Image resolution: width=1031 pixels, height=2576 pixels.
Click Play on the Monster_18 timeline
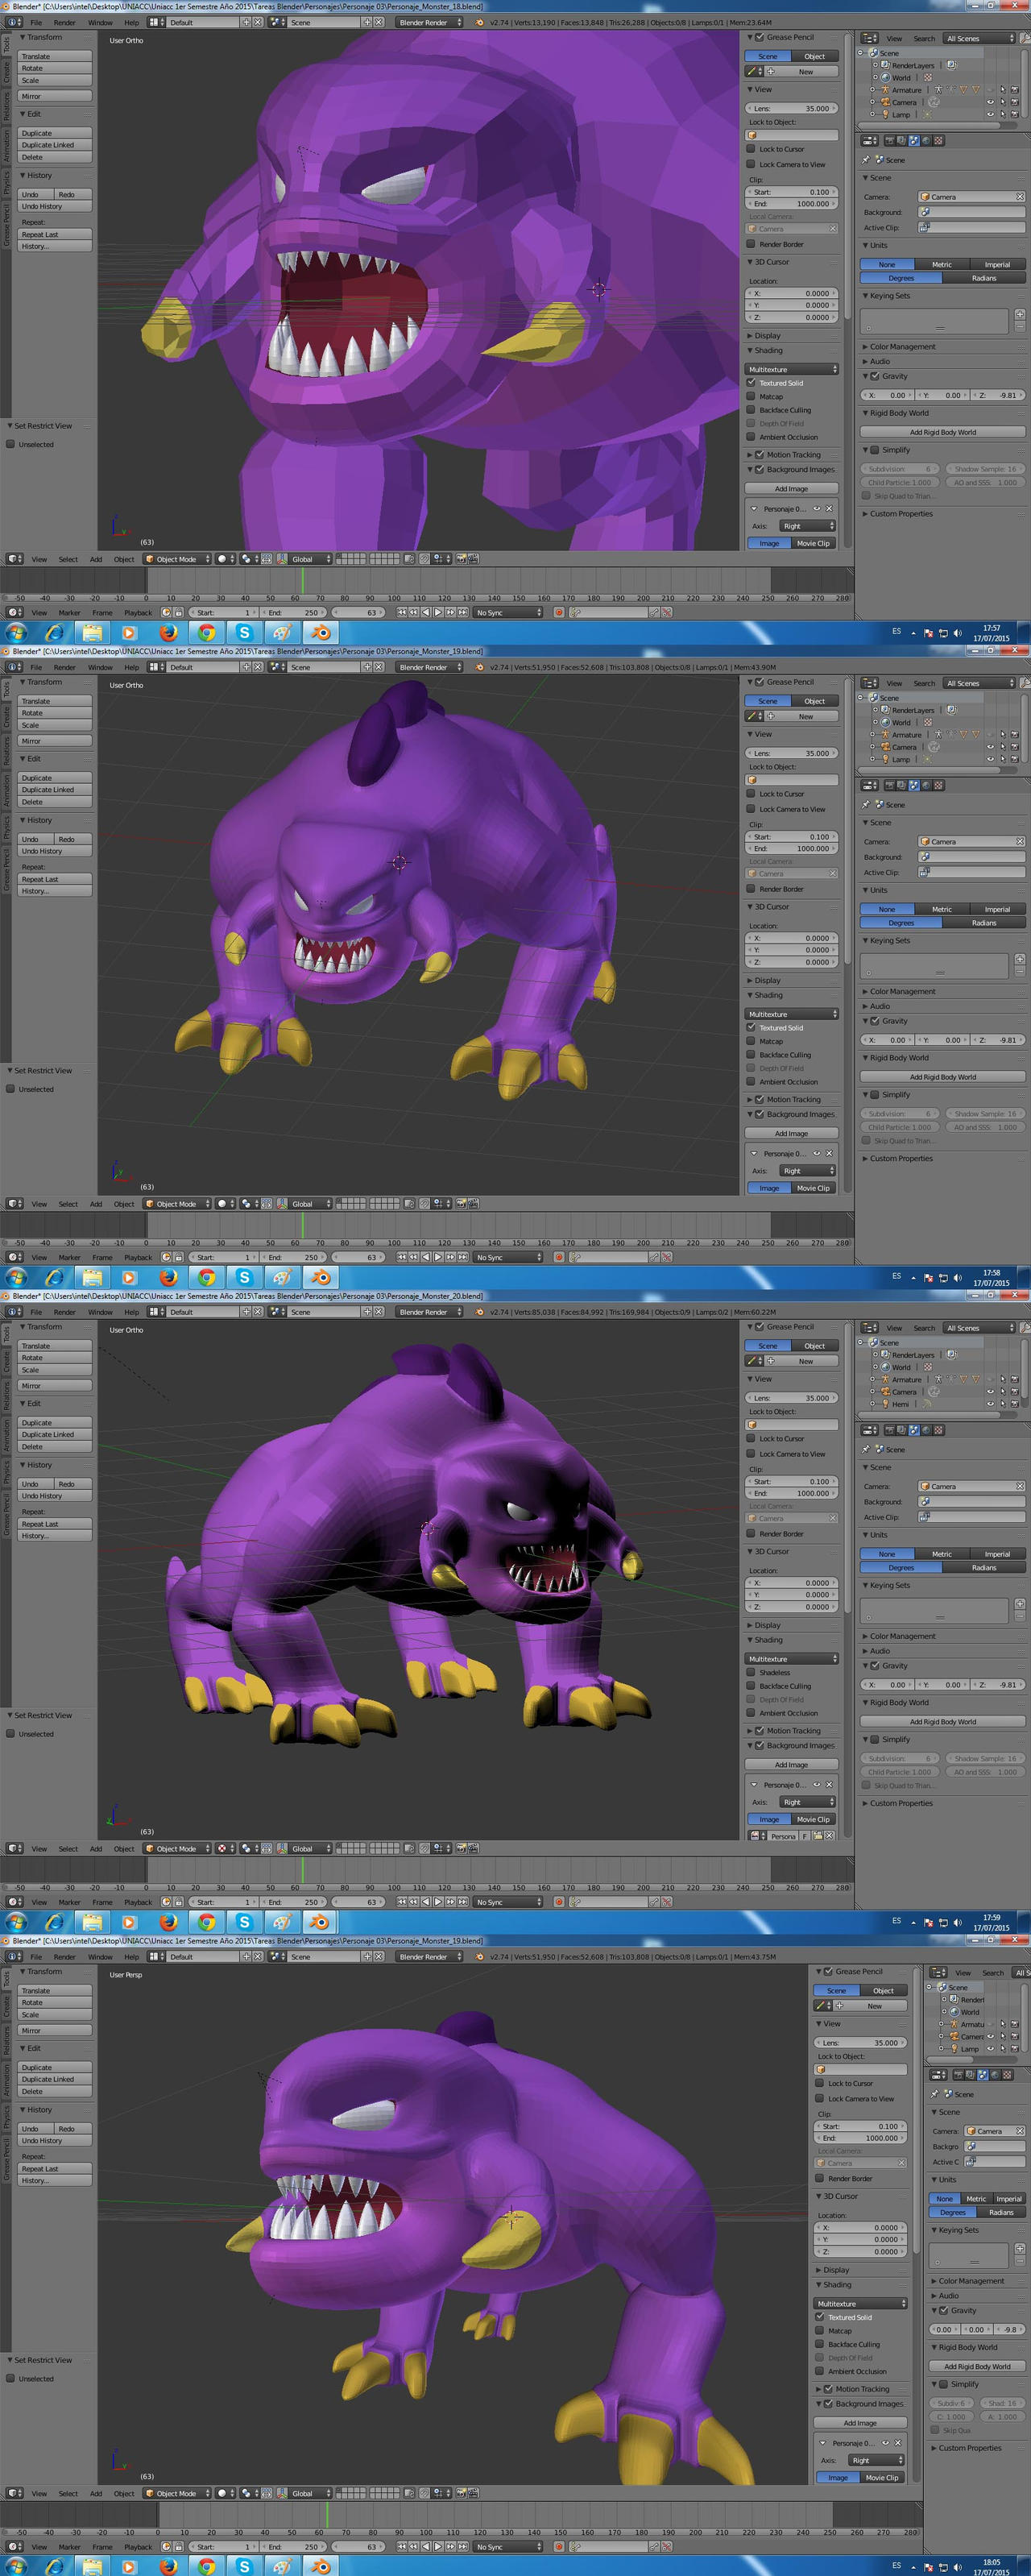438,612
